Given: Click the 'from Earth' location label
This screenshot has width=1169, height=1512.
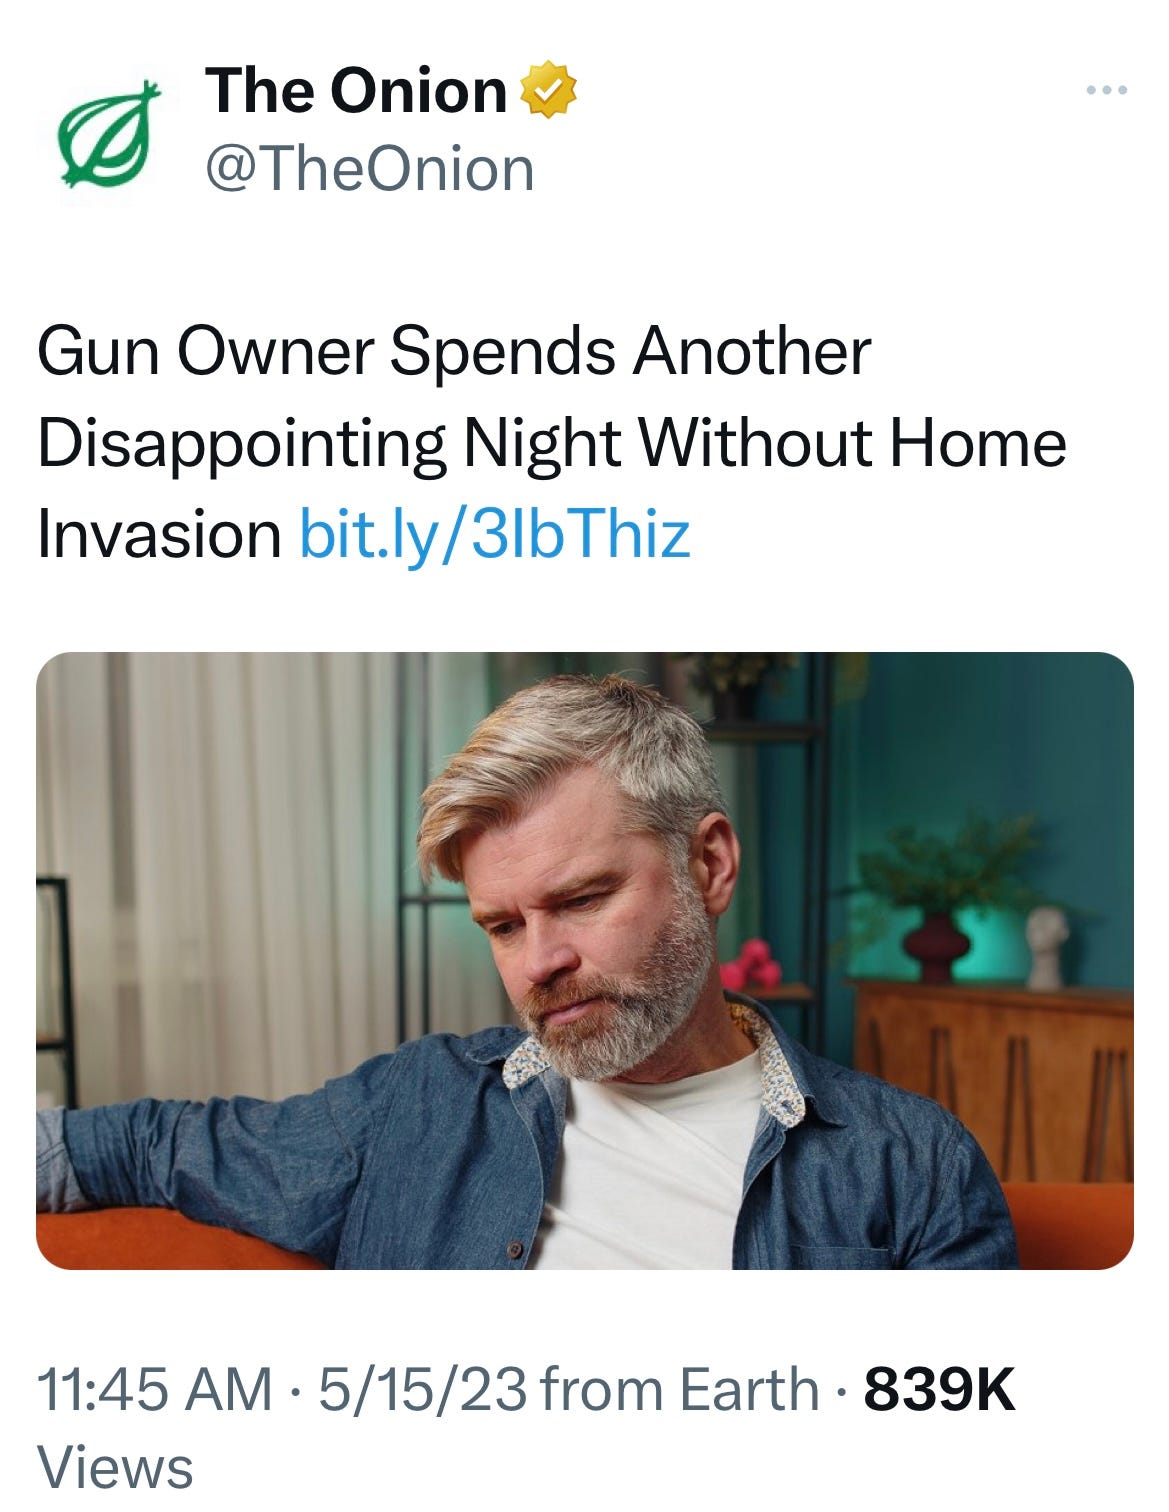Looking at the screenshot, I should coord(683,1390).
